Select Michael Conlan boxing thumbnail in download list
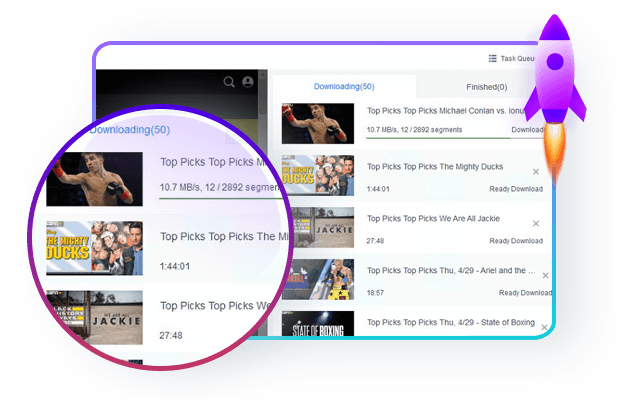625x400 pixels. (318, 124)
